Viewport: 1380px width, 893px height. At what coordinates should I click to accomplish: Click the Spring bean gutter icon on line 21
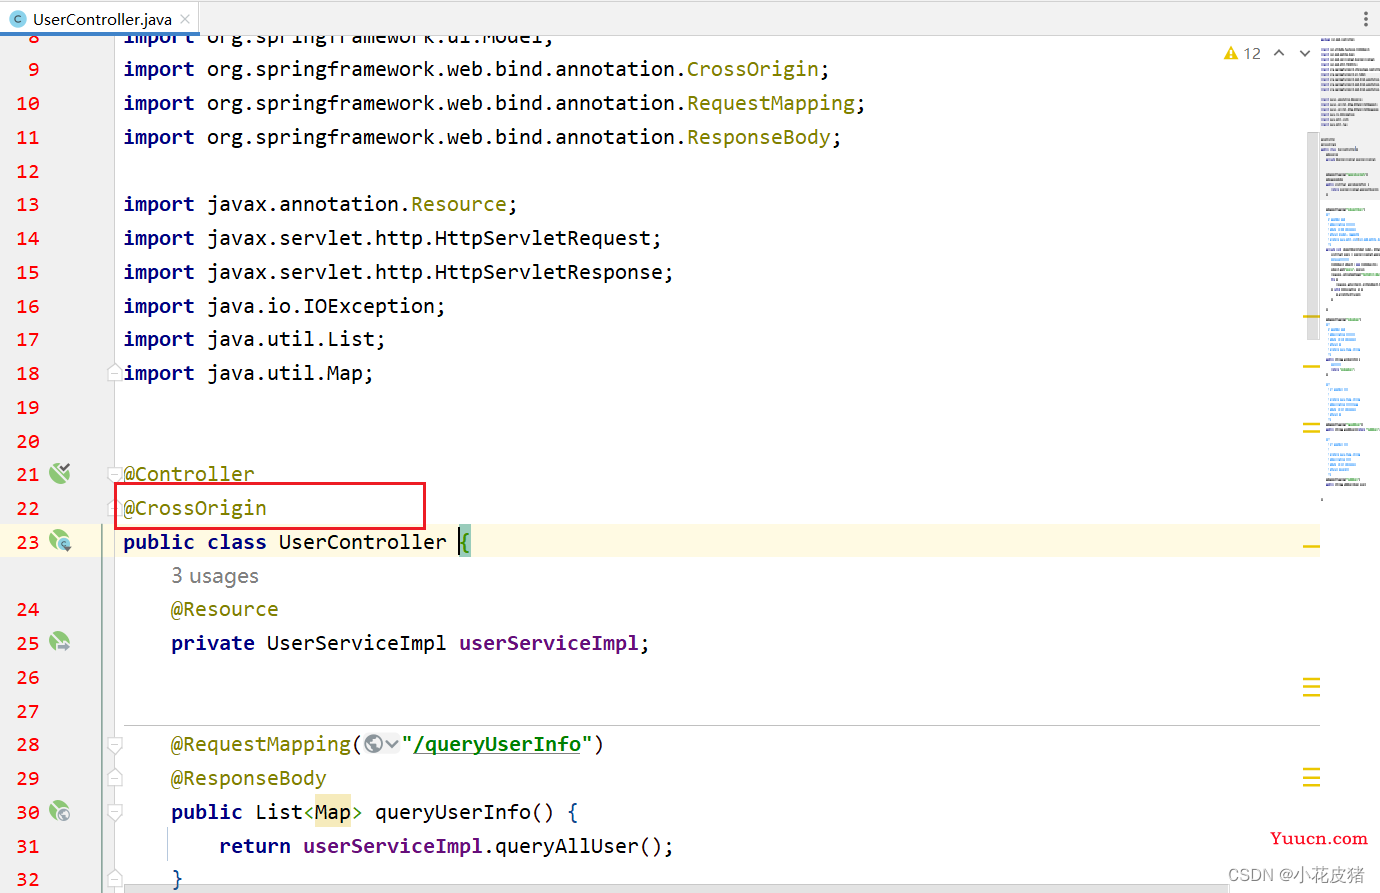point(60,473)
